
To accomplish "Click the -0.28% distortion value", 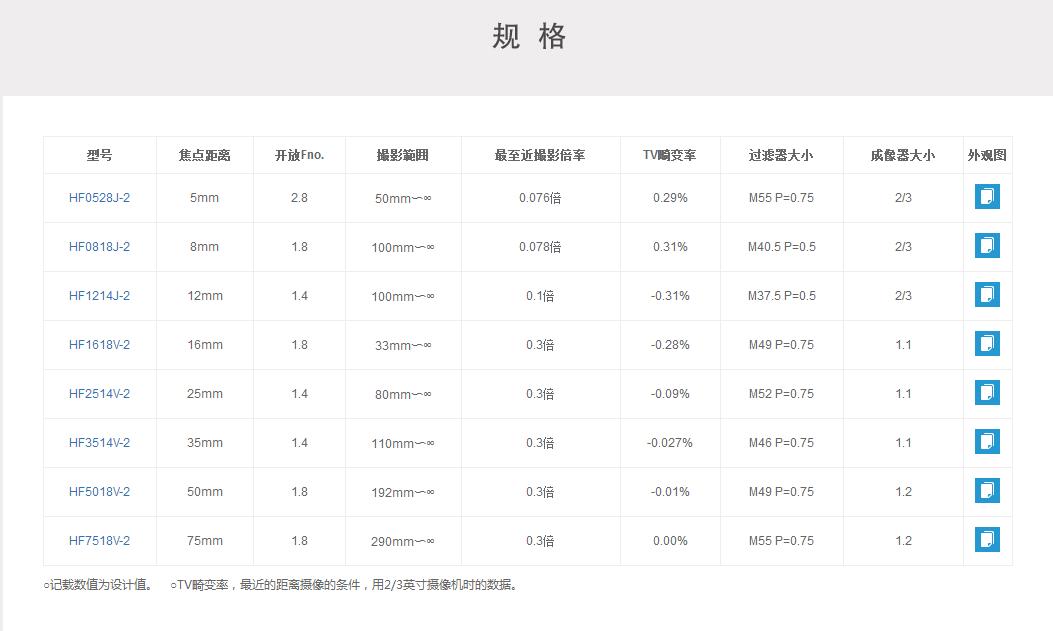I will pos(670,345).
